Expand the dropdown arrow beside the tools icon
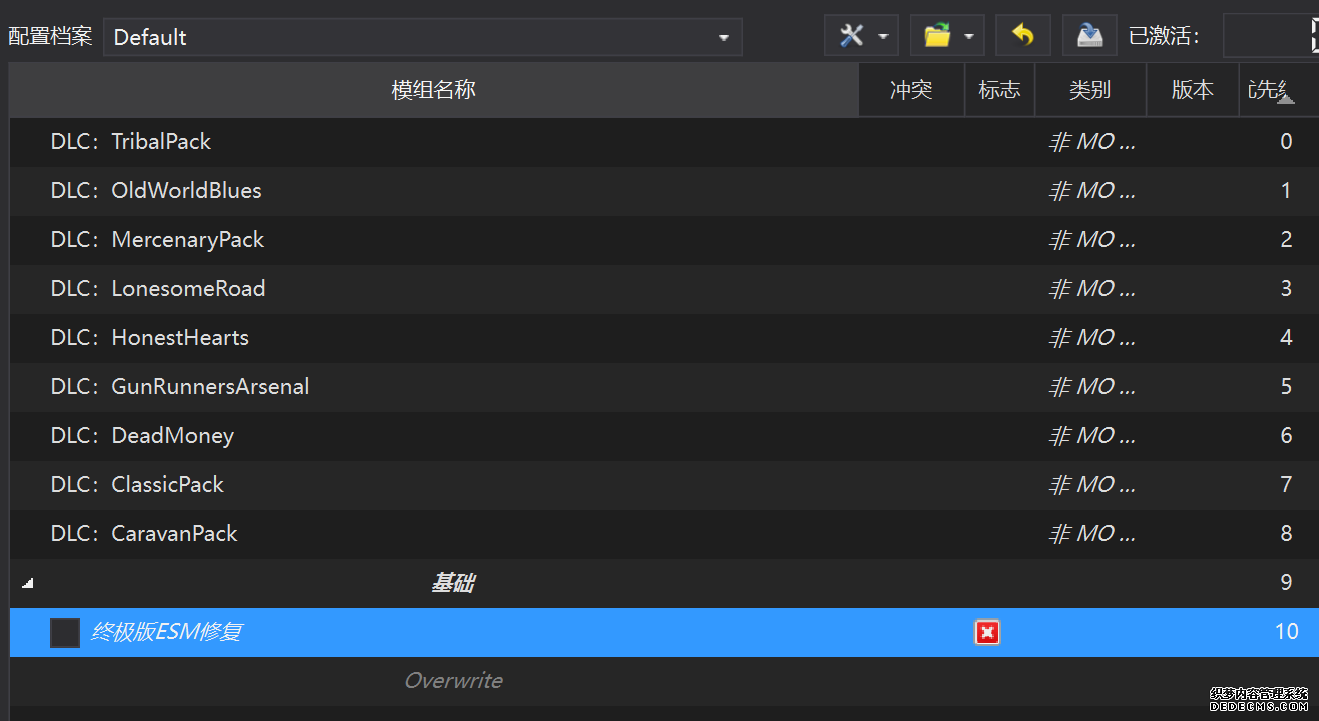The height and width of the screenshot is (721, 1319). click(x=883, y=37)
